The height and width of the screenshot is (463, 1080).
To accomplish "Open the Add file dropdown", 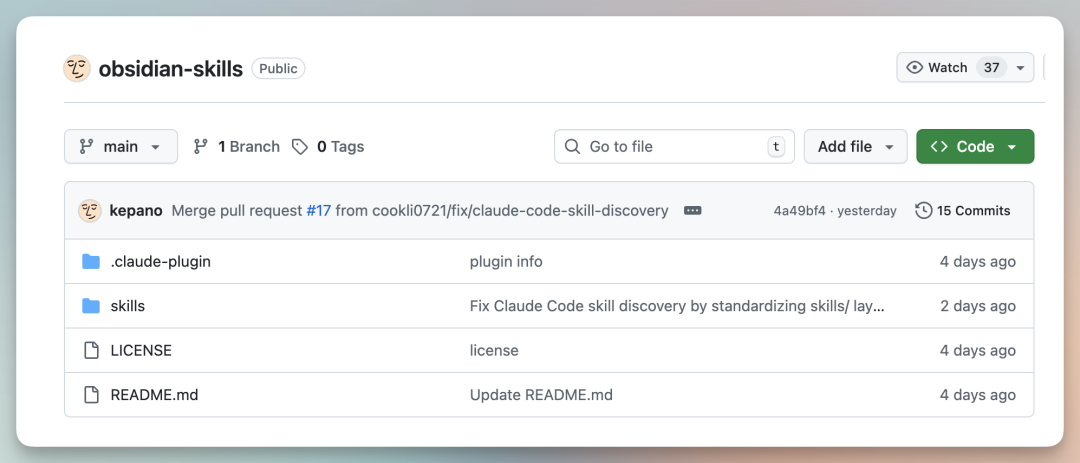I will point(855,147).
